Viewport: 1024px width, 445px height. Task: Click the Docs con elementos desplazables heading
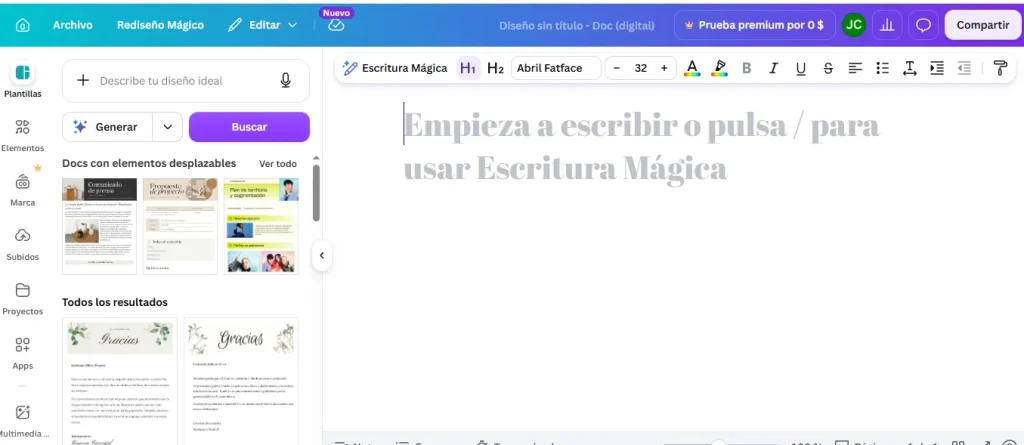pos(149,163)
